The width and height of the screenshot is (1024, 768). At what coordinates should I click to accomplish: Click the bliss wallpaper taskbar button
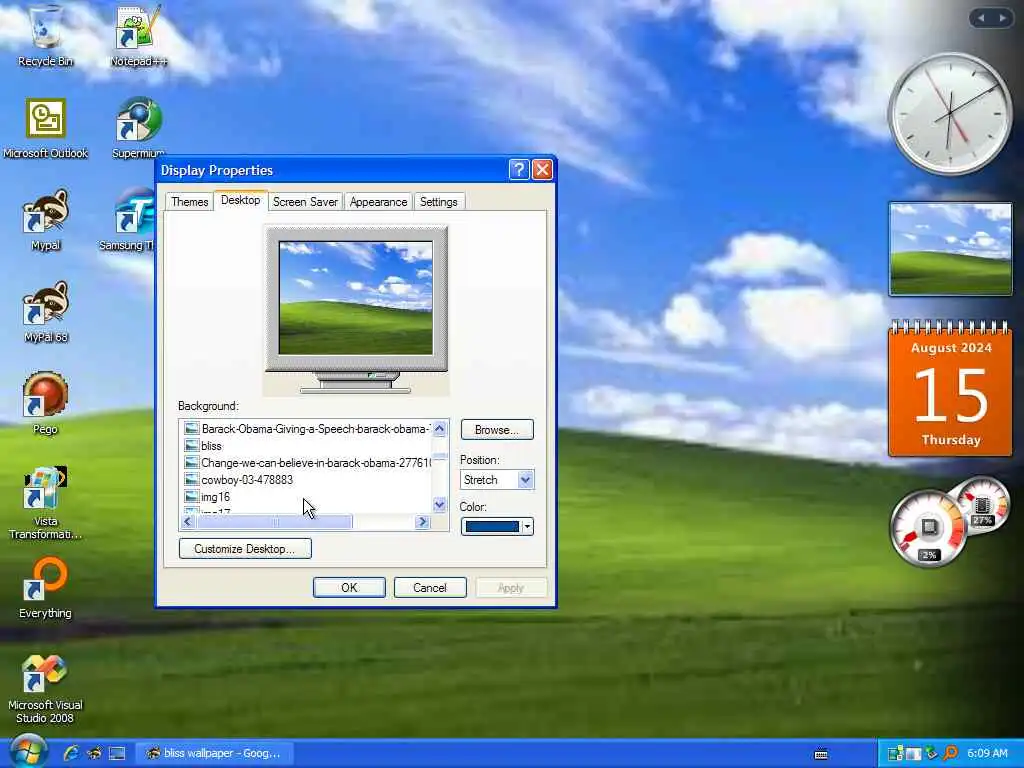click(214, 753)
